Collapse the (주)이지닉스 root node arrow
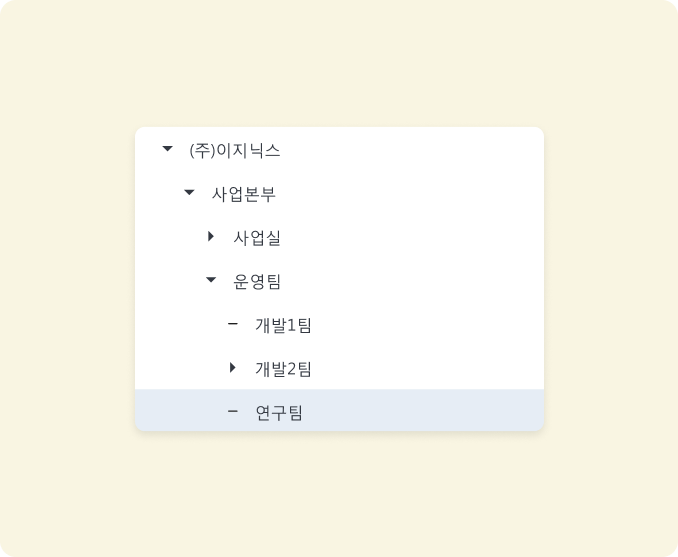The width and height of the screenshot is (678, 557). pos(167,150)
